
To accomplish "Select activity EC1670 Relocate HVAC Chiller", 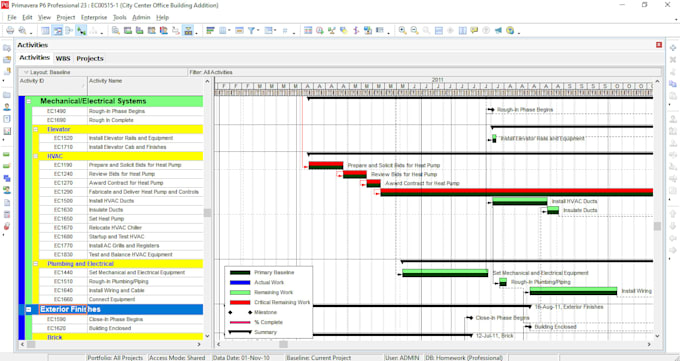I will click(121, 228).
